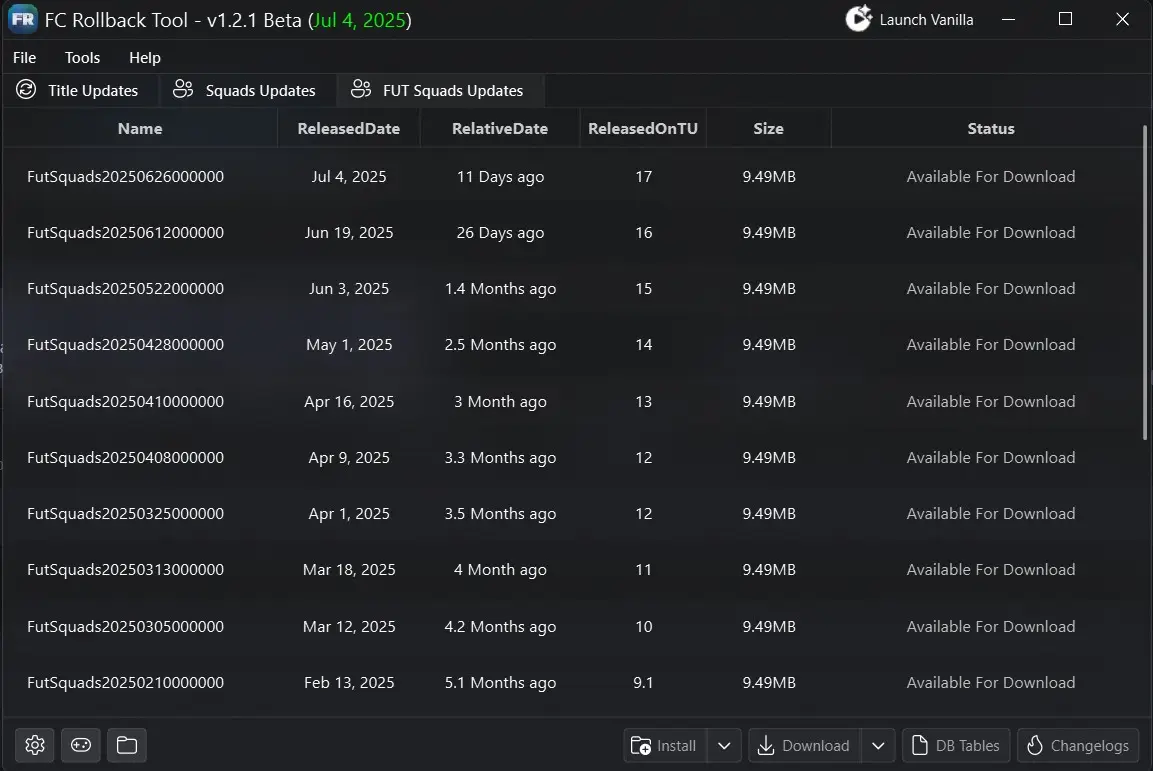The width and height of the screenshot is (1153, 771).
Task: Click the Feb 13, 2025 date cell
Action: tap(349, 683)
